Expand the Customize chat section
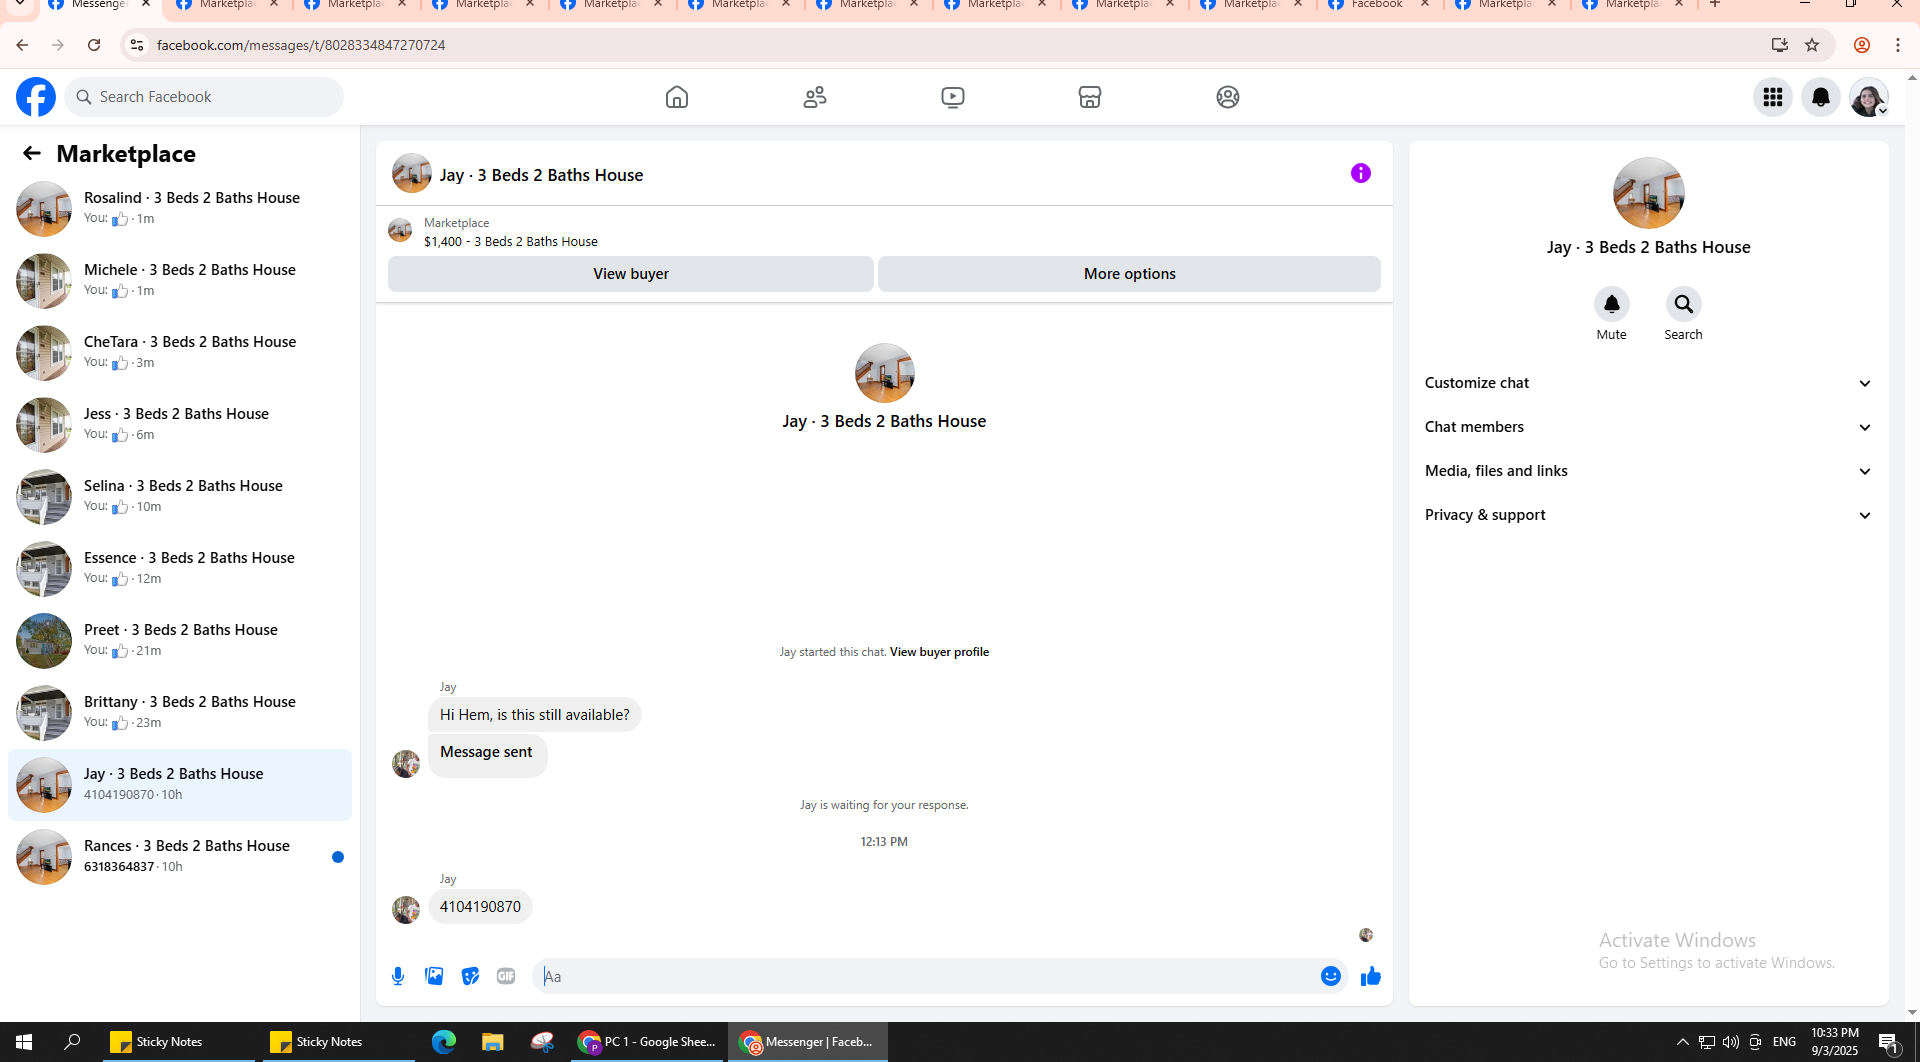The image size is (1920, 1062). point(1648,383)
